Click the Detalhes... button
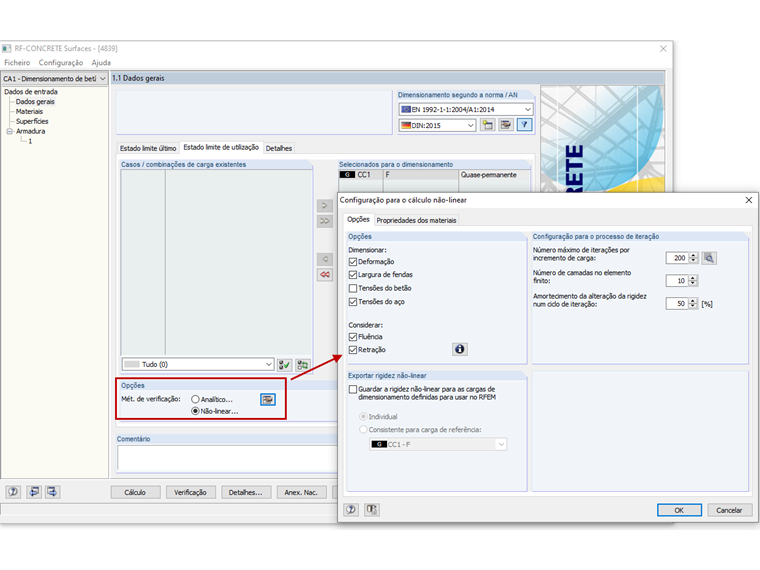 pyautogui.click(x=246, y=492)
